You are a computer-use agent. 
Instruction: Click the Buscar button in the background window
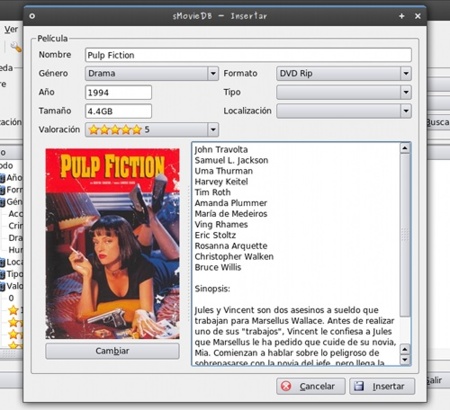click(438, 122)
